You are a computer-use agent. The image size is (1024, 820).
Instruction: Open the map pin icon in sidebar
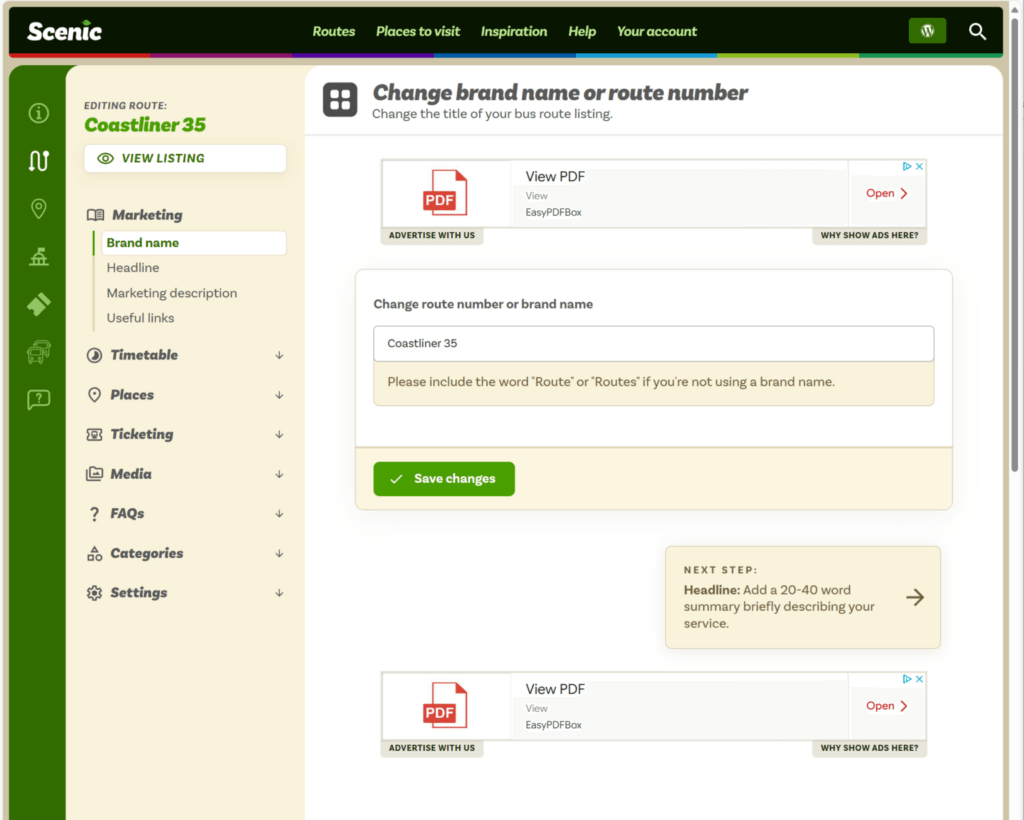click(x=39, y=208)
